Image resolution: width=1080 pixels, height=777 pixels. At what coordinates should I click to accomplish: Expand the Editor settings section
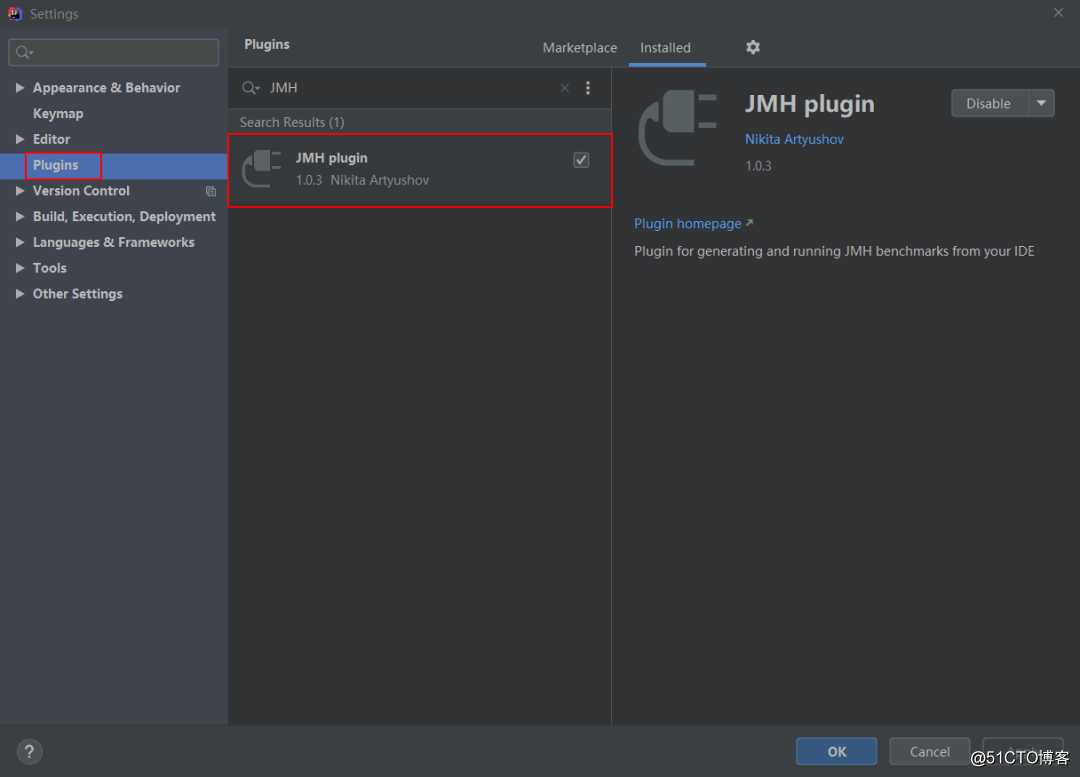pos(20,139)
